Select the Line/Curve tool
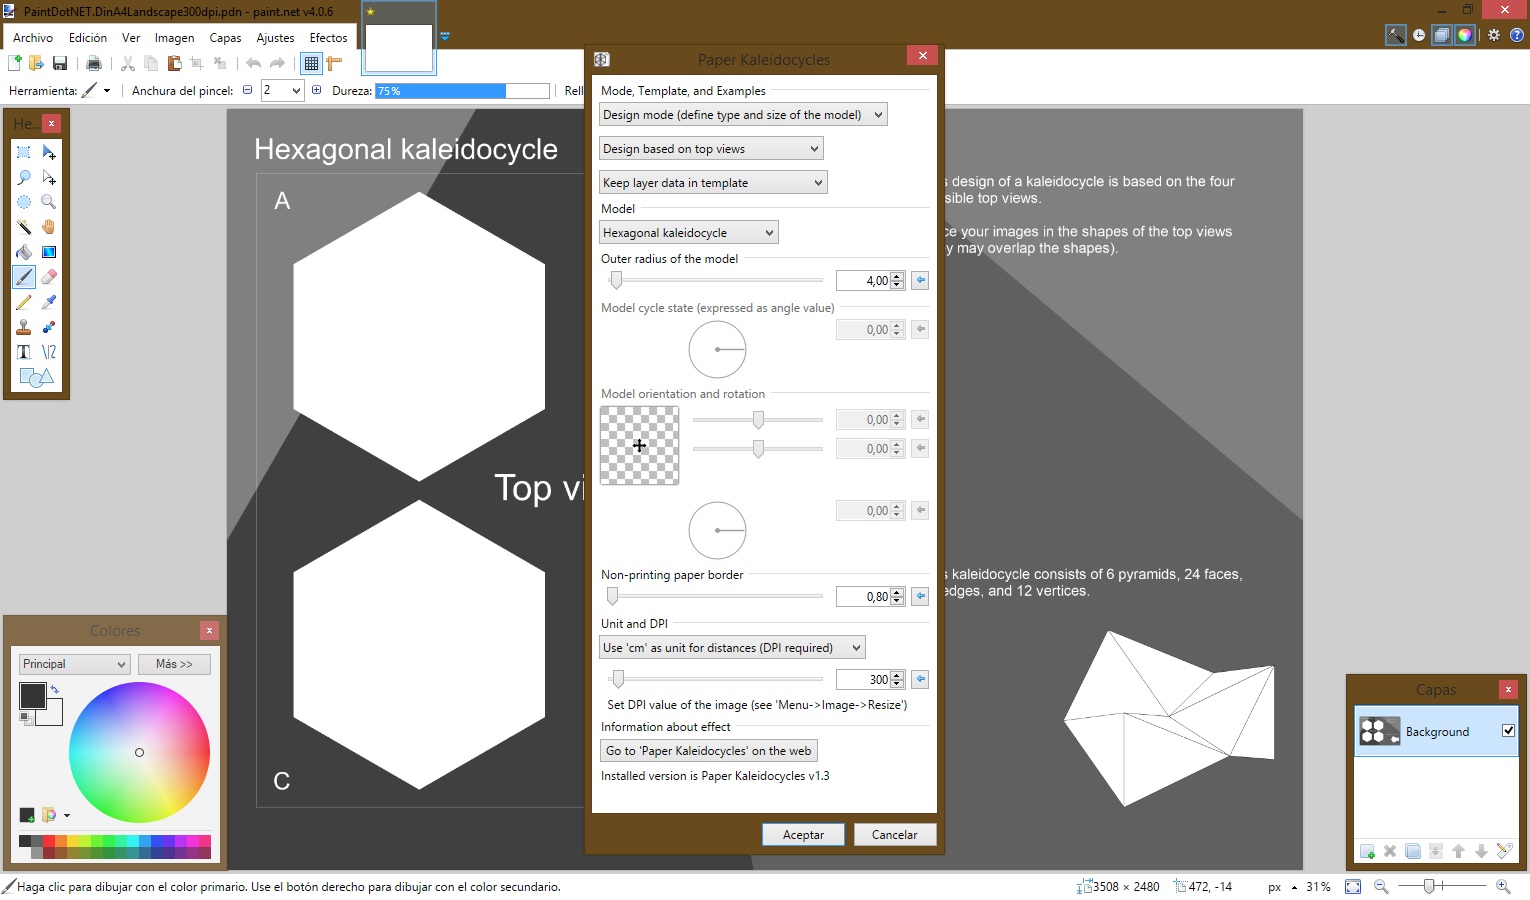The width and height of the screenshot is (1530, 900). [49, 352]
